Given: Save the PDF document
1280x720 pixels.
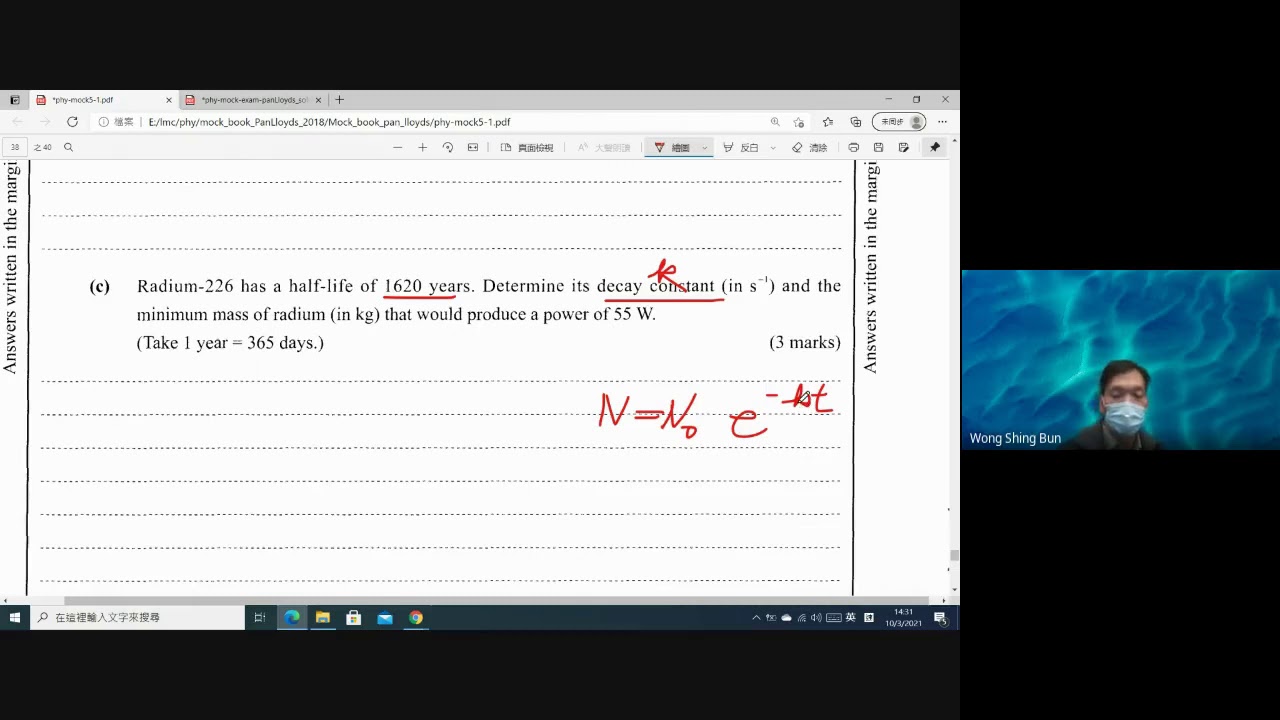Looking at the screenshot, I should click(878, 147).
